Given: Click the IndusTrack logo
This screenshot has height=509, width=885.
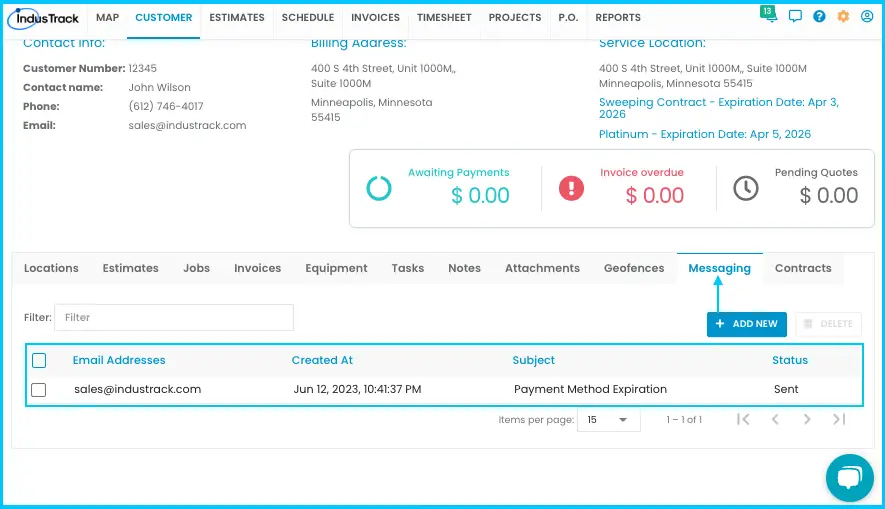Looking at the screenshot, I should coord(43,19).
